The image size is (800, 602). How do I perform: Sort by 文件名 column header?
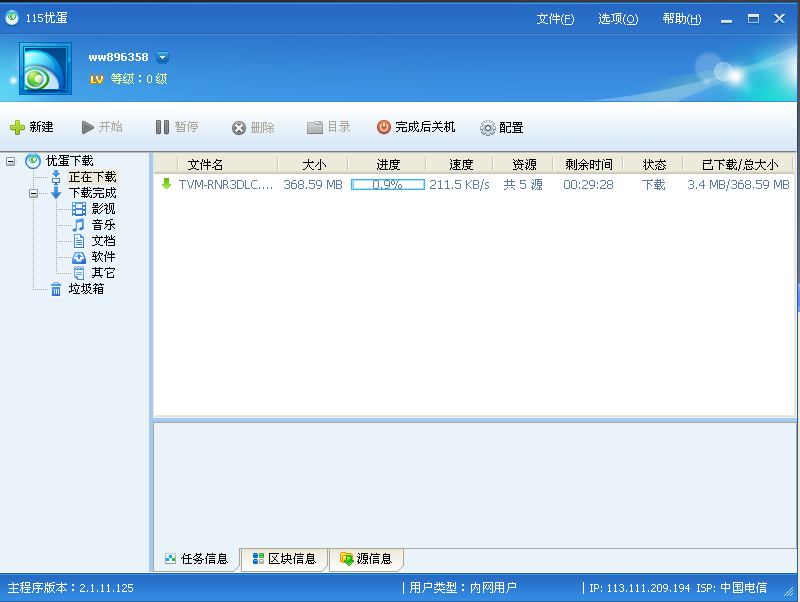click(206, 164)
